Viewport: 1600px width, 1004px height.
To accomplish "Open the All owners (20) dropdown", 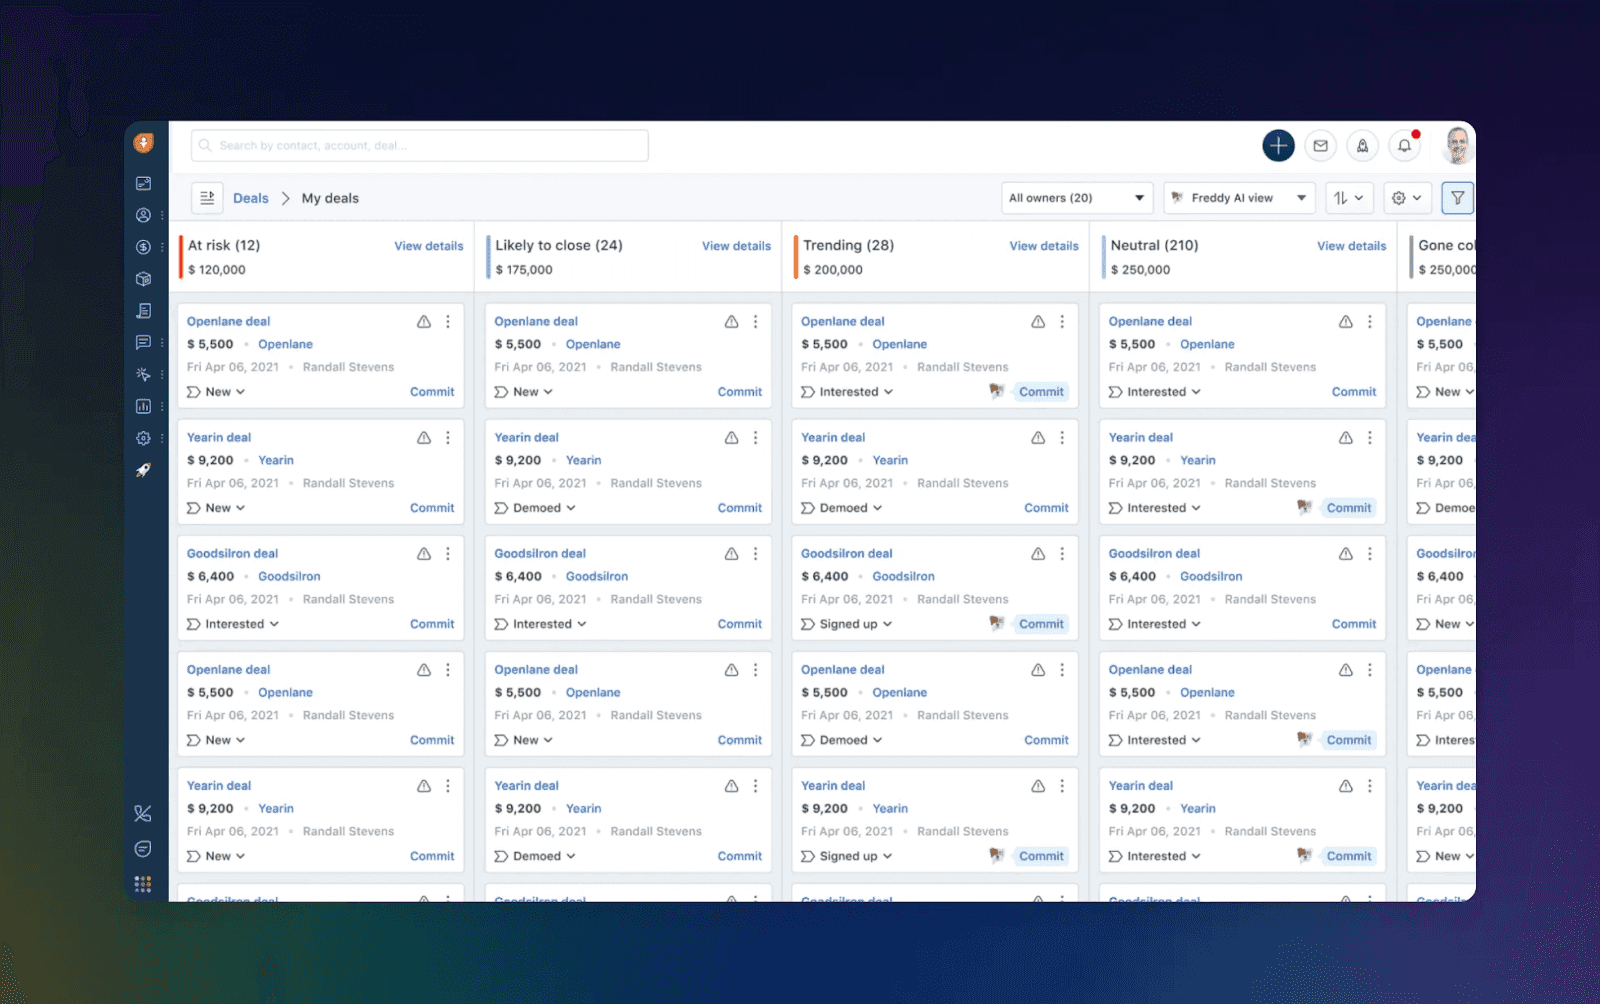I will pos(1076,197).
